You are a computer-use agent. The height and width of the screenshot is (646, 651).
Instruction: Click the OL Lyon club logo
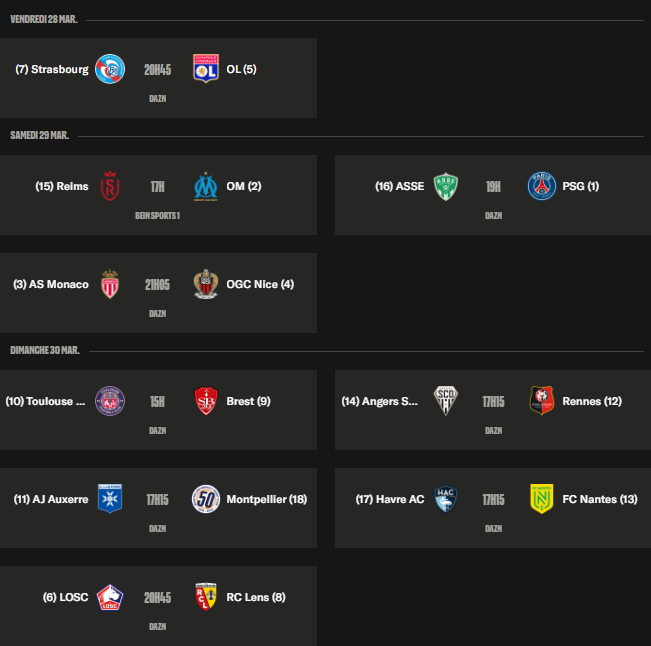205,69
